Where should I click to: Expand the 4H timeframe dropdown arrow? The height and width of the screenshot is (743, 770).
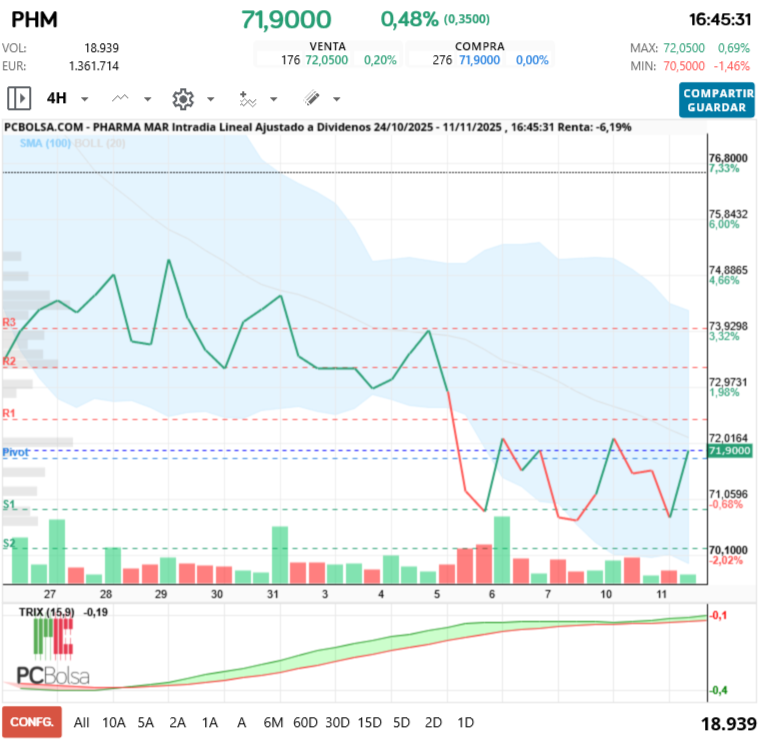84,99
